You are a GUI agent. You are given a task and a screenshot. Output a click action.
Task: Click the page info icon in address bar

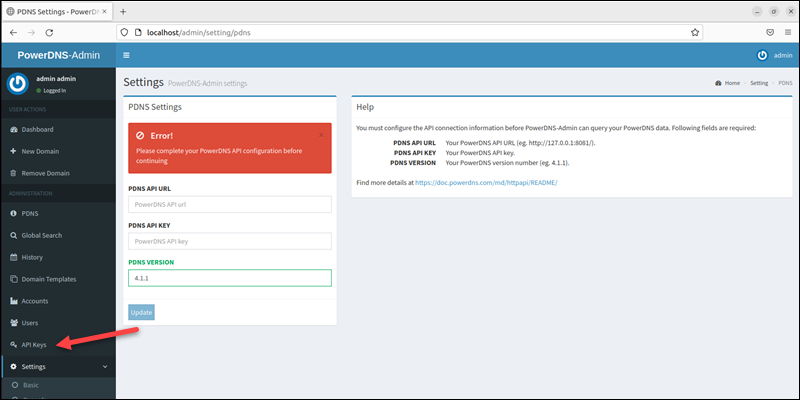[x=137, y=33]
